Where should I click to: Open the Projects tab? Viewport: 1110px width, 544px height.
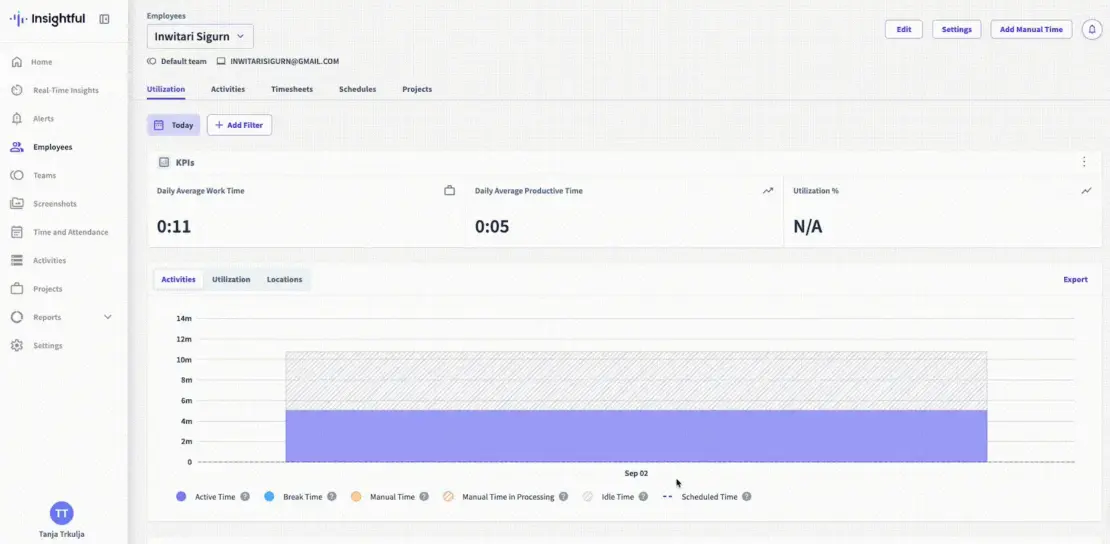(x=417, y=89)
